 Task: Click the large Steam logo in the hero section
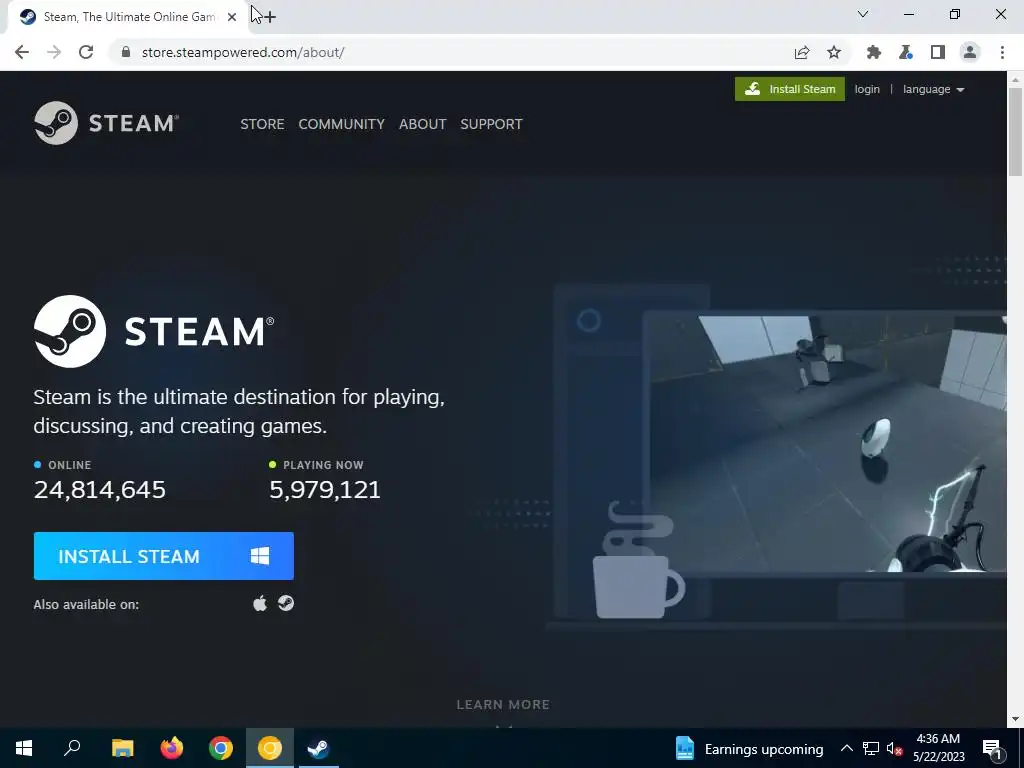154,331
